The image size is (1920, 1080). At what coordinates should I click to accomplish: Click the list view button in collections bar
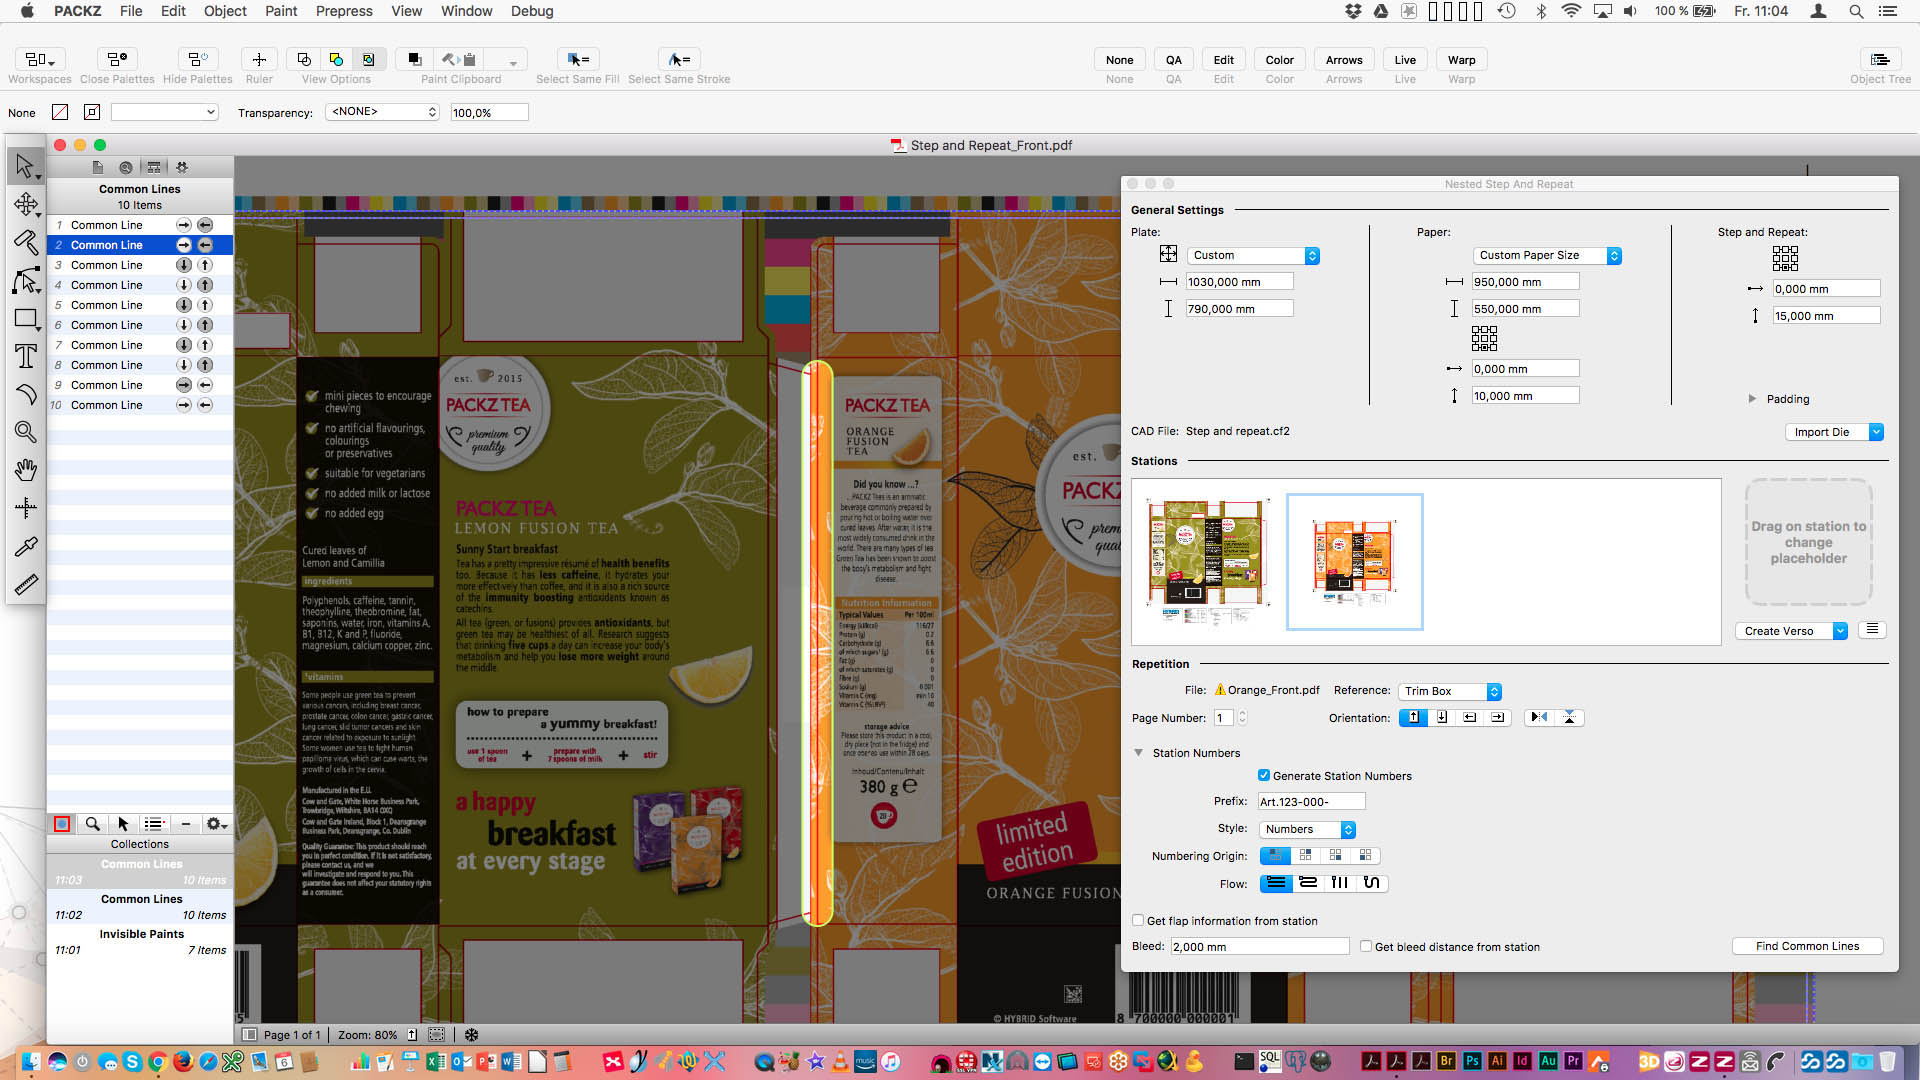click(x=153, y=824)
